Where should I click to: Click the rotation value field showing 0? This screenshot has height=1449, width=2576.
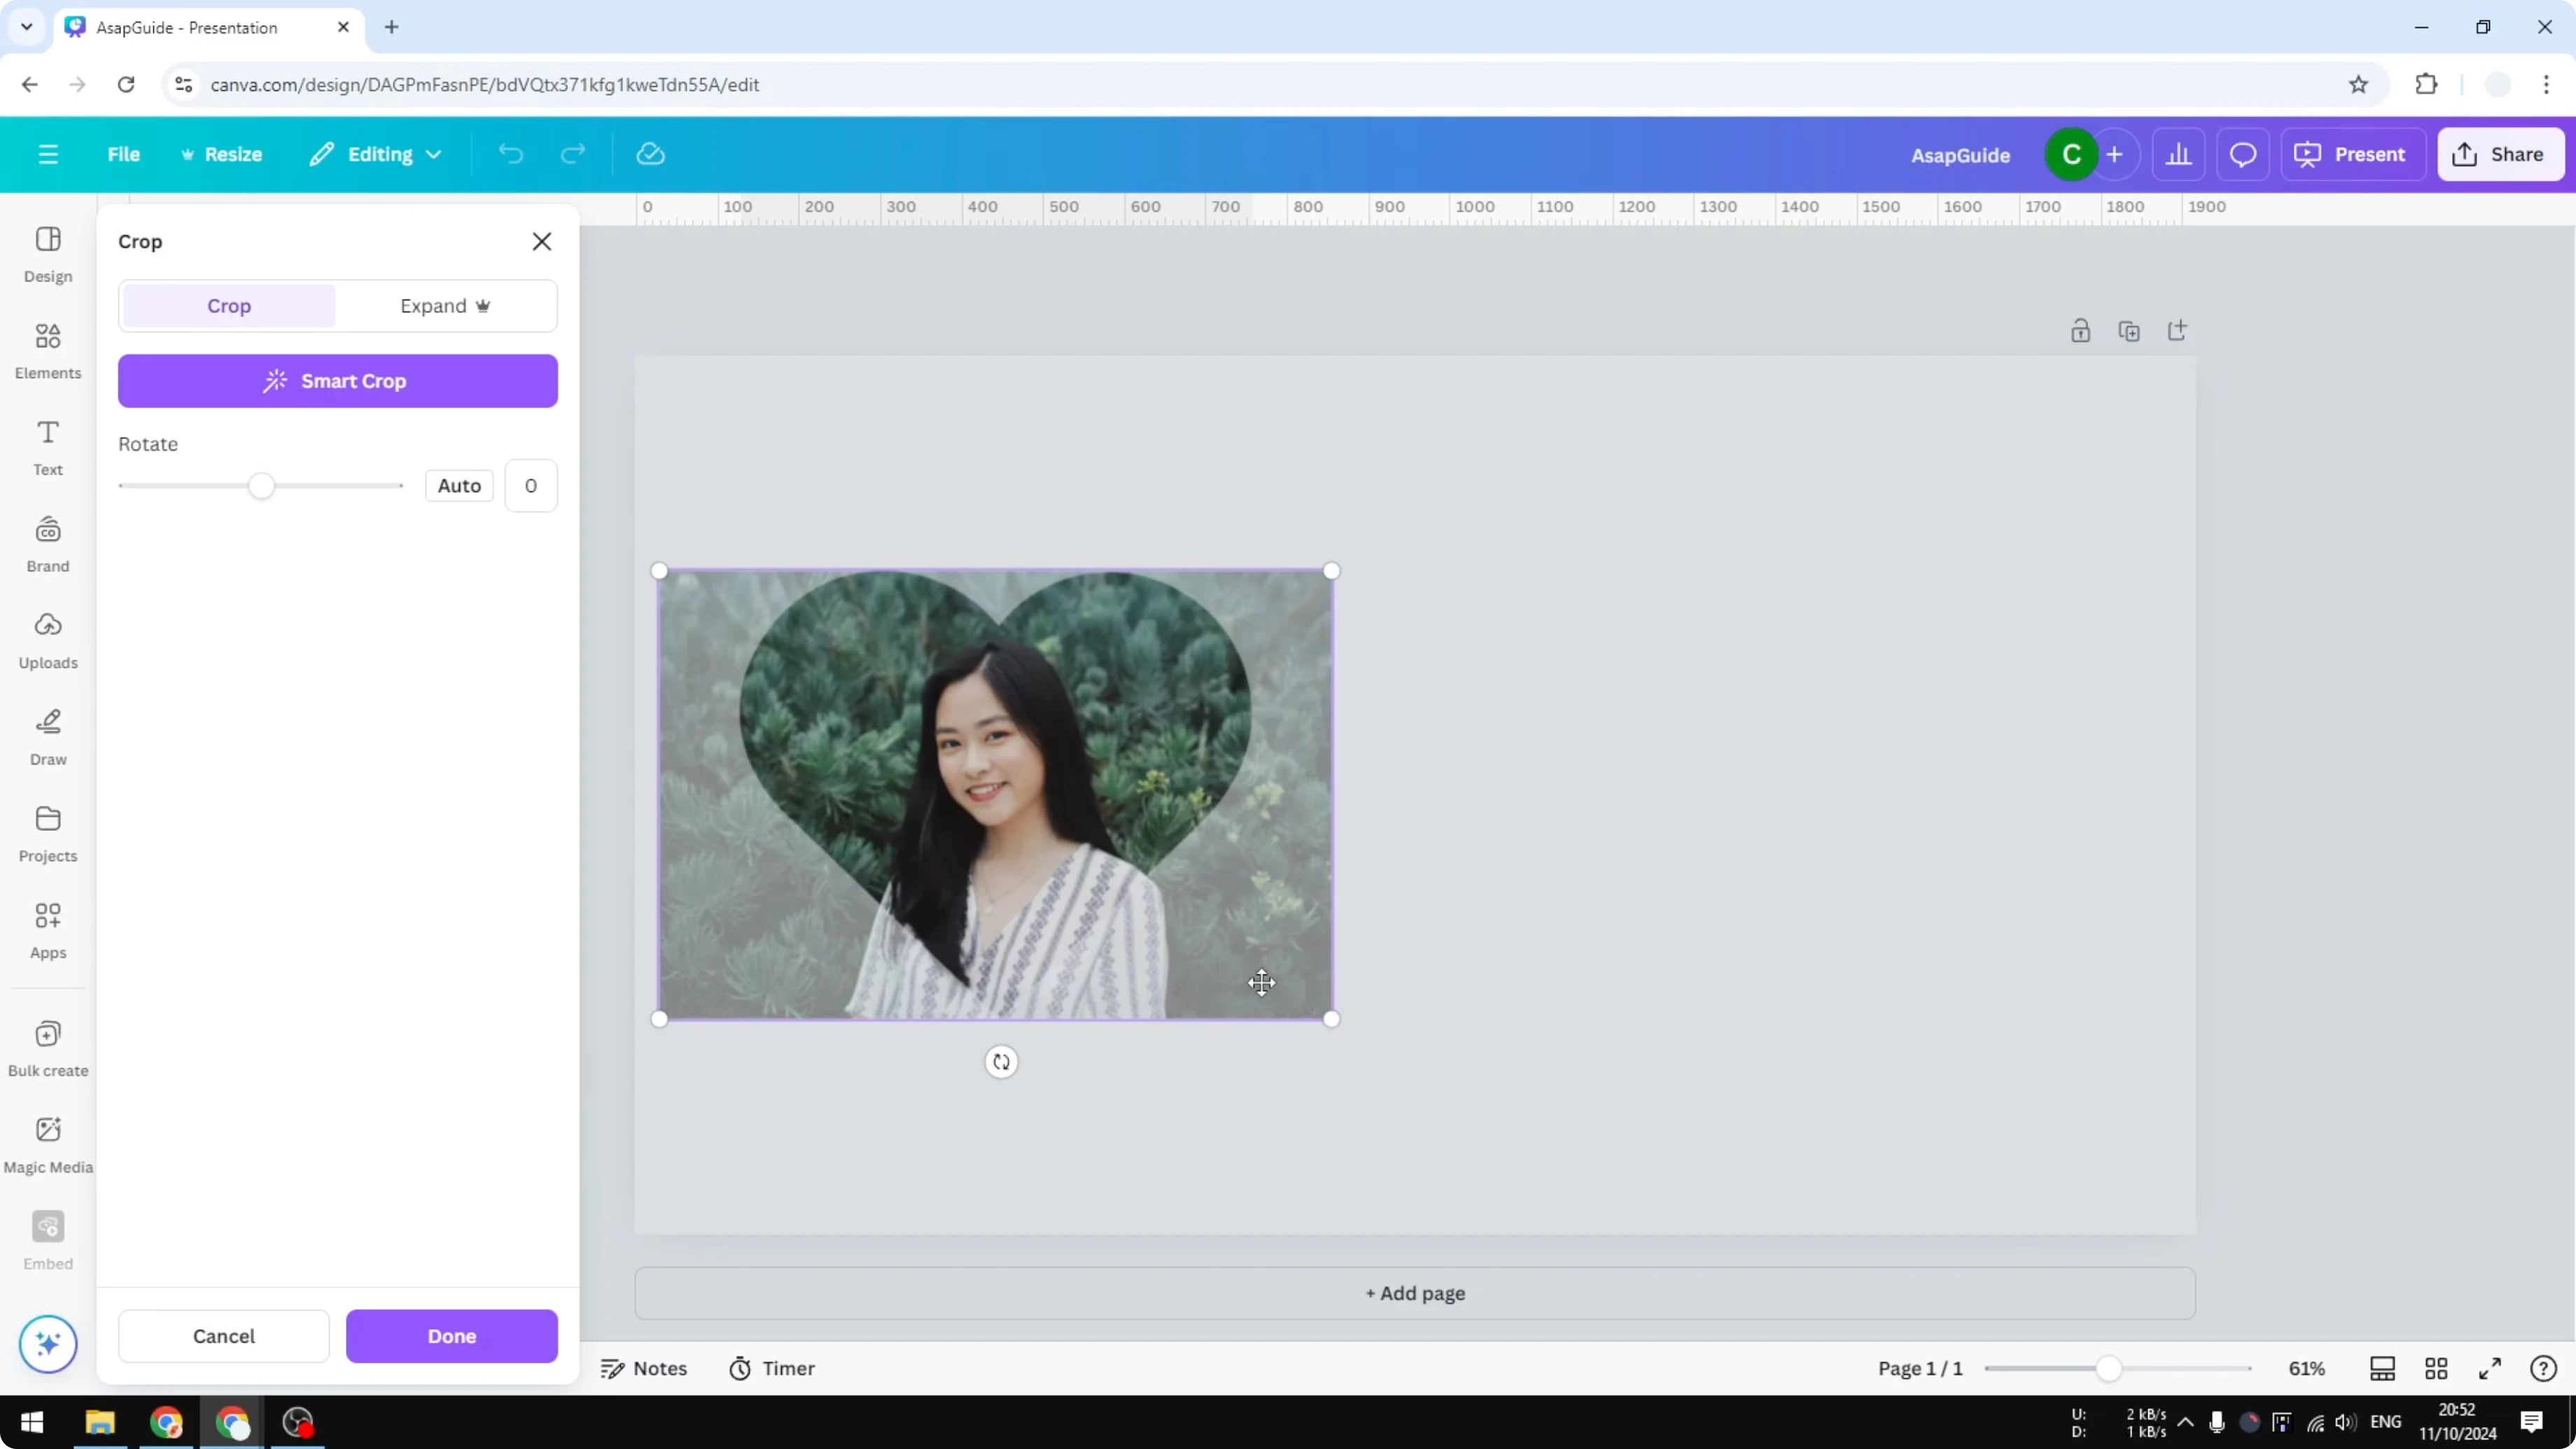point(531,485)
